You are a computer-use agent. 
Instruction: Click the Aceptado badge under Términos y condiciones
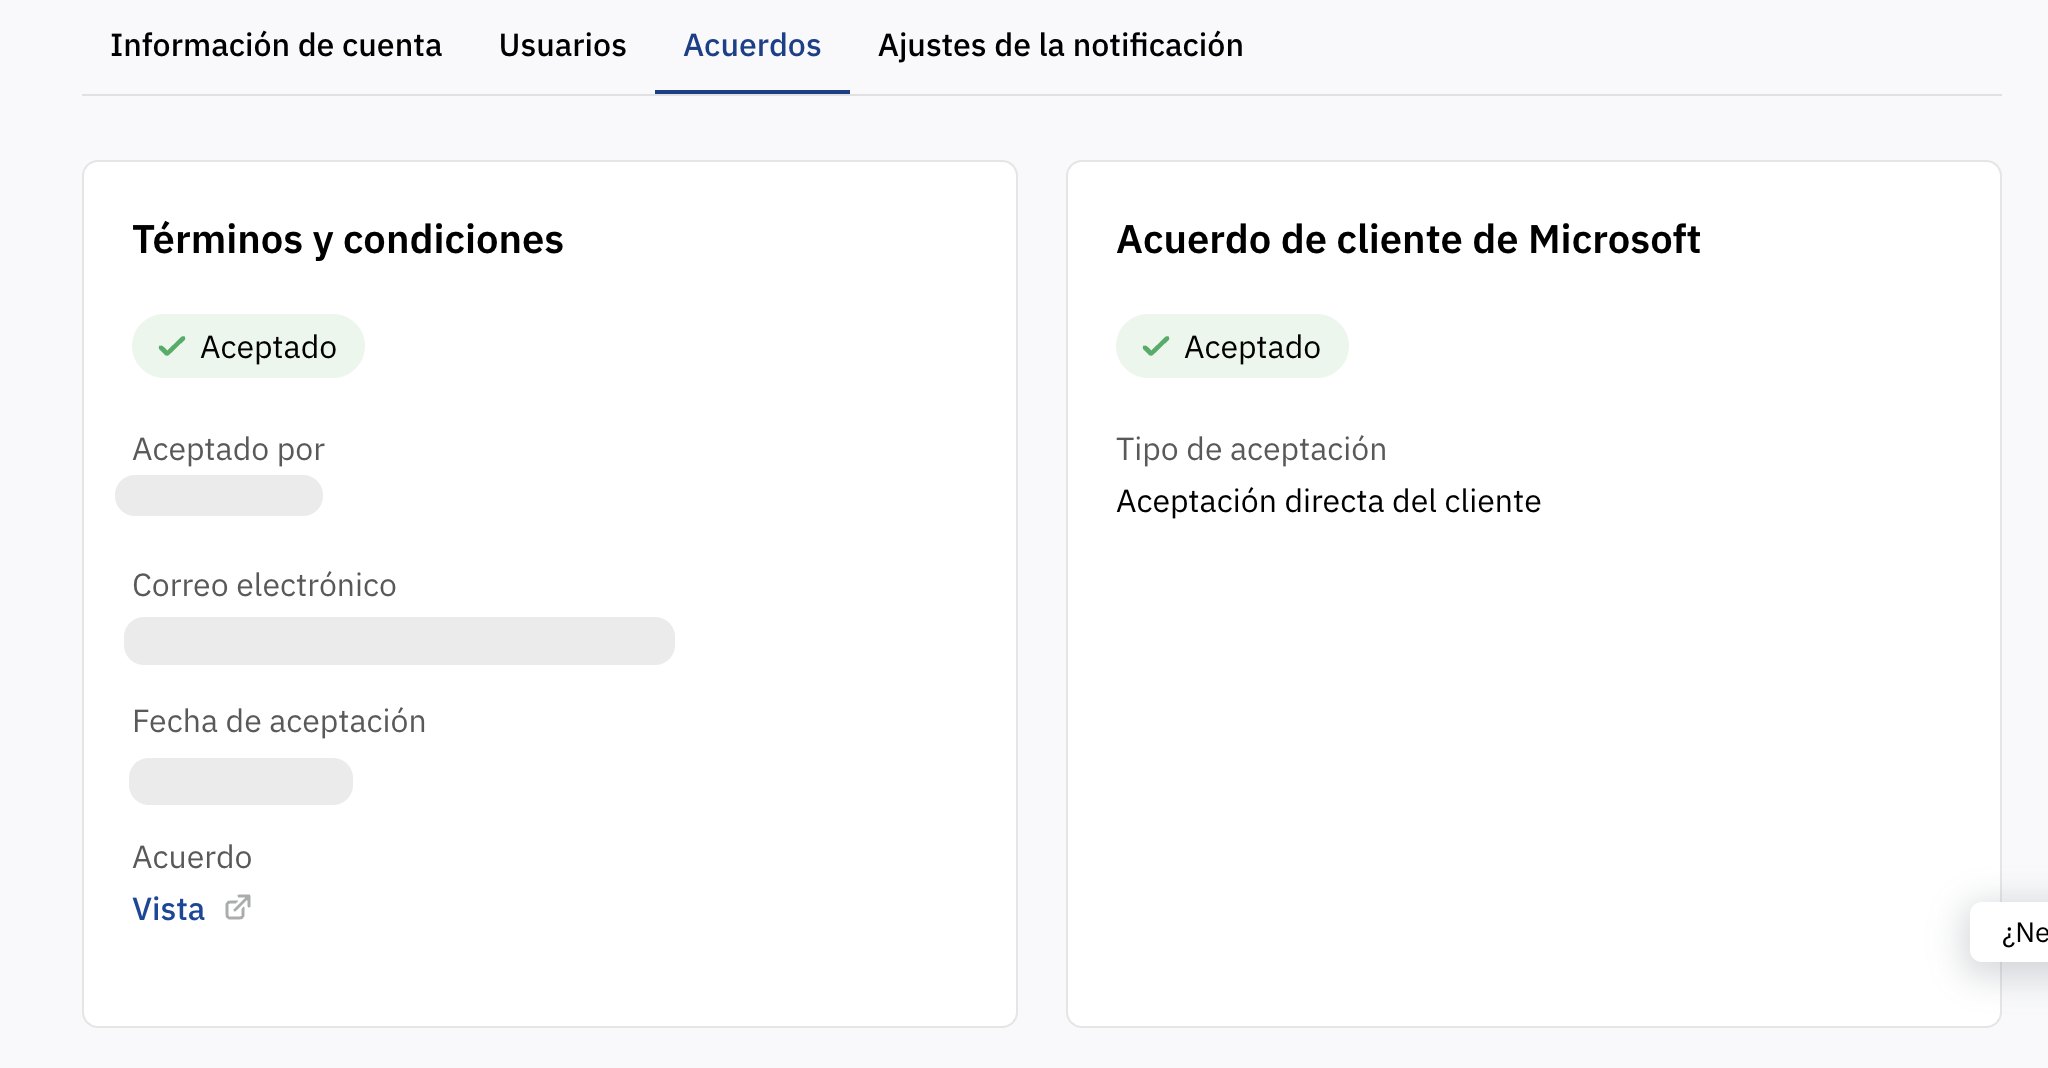click(x=248, y=346)
